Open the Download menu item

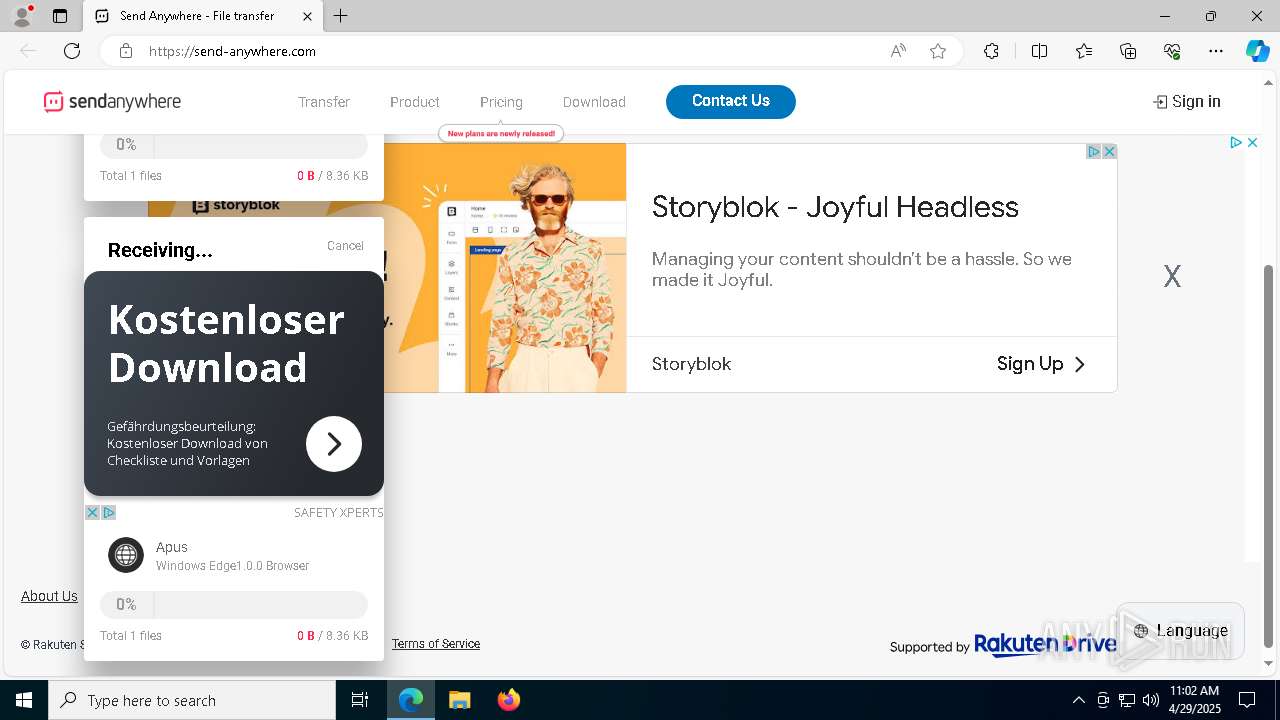coord(594,102)
